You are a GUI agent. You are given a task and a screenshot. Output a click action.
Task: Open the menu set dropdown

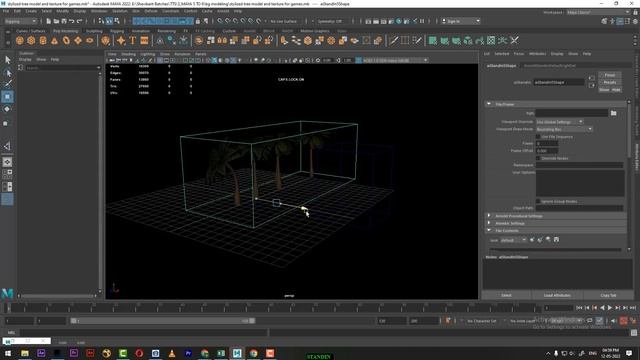(20, 21)
